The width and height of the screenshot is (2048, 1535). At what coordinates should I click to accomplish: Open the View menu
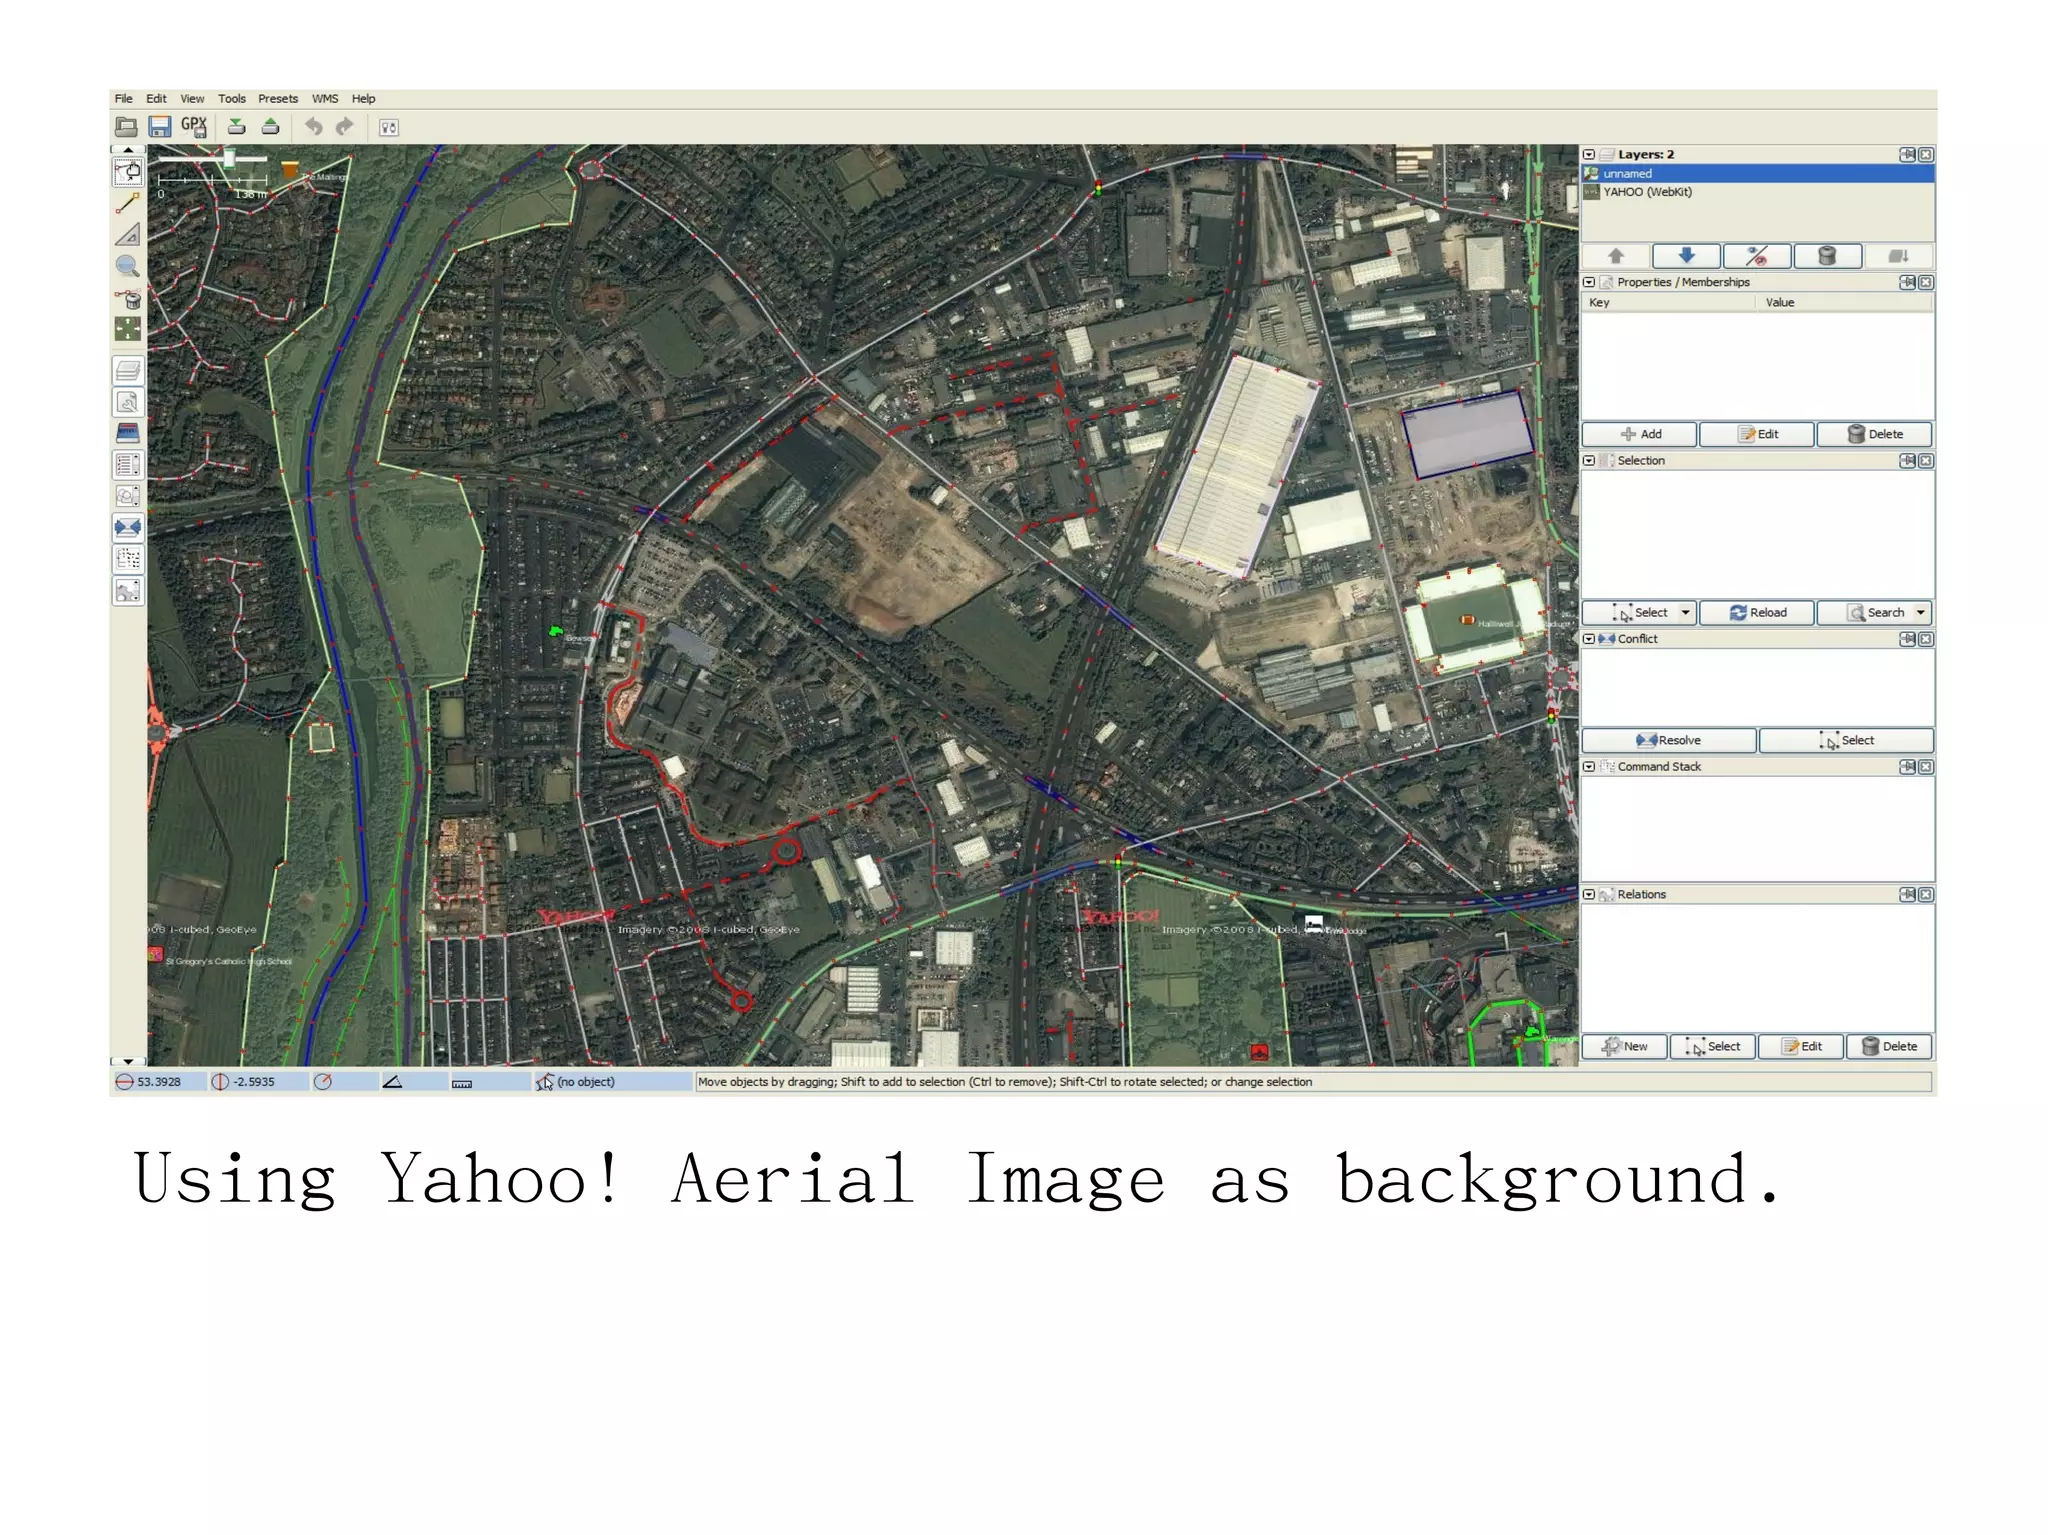pyautogui.click(x=192, y=99)
